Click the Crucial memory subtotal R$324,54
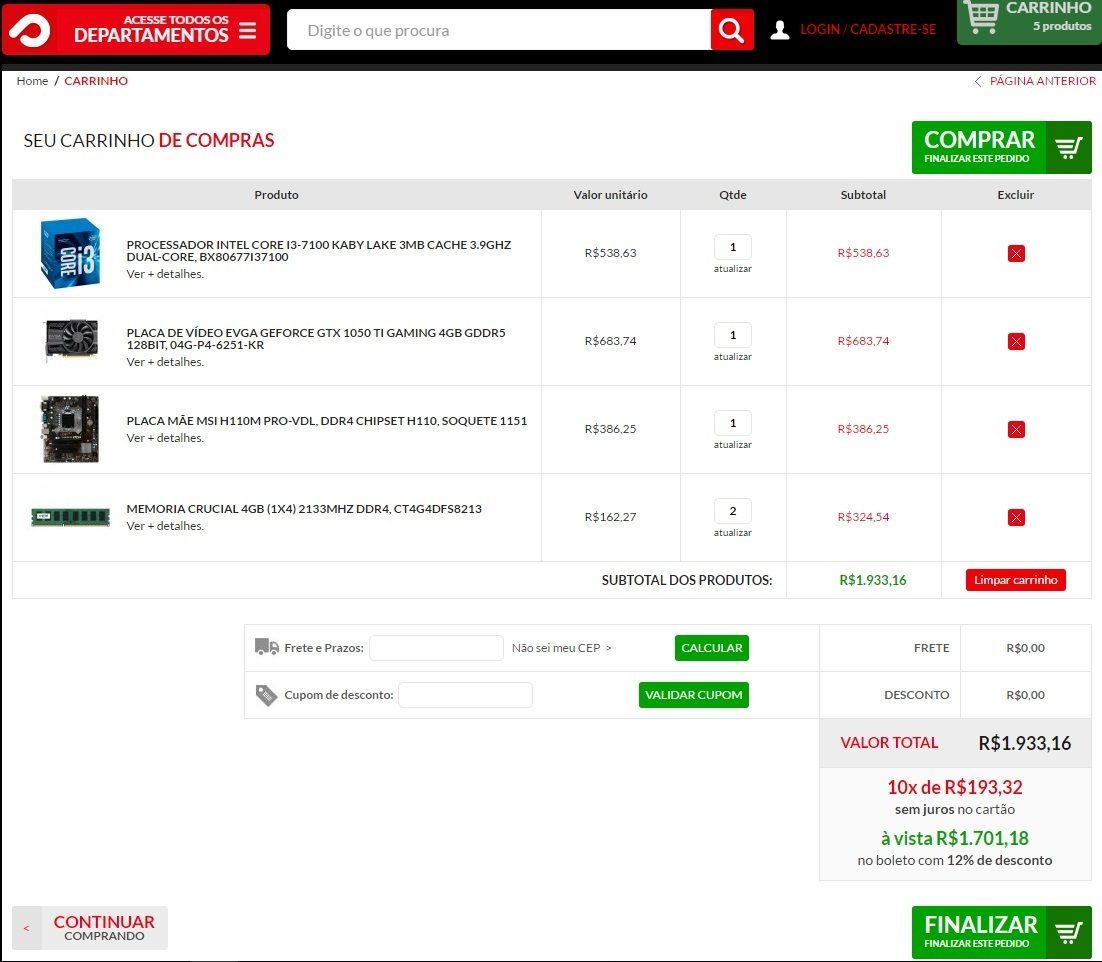 coord(863,517)
